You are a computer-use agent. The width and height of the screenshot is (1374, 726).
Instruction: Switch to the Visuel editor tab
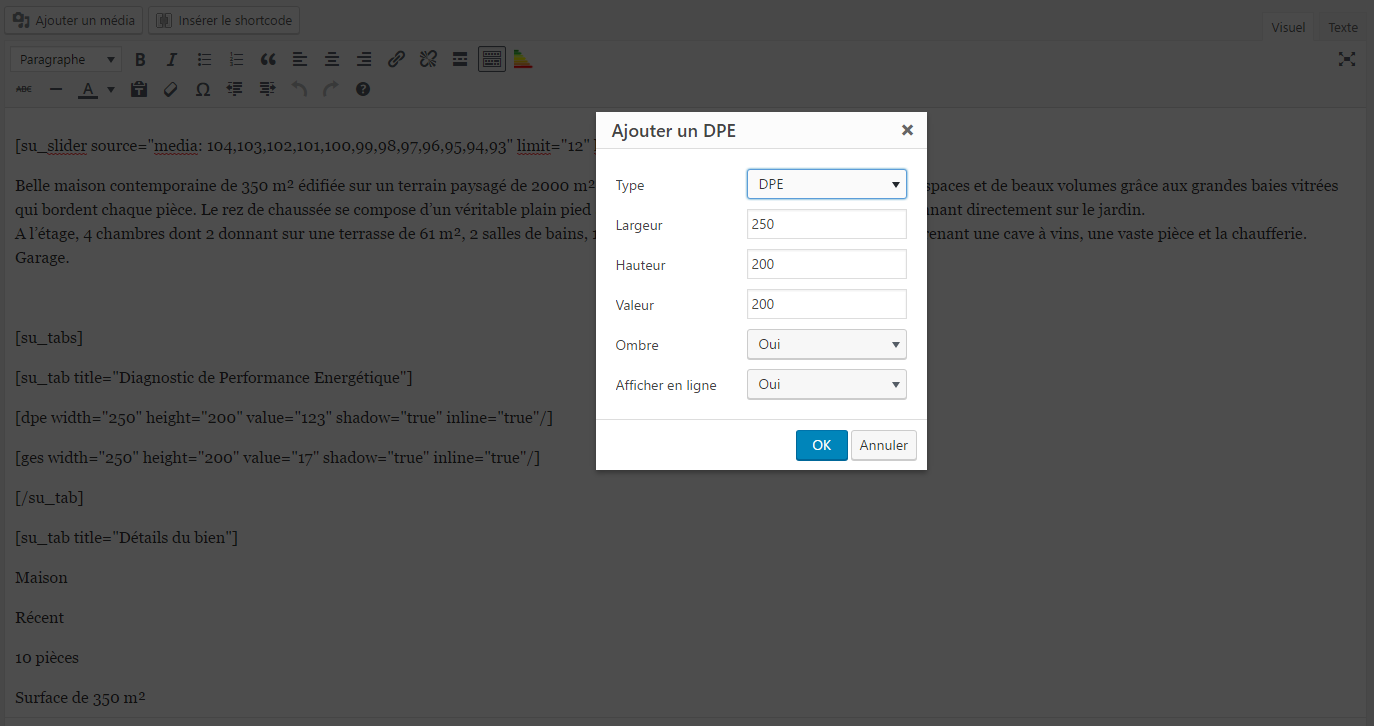(1288, 27)
